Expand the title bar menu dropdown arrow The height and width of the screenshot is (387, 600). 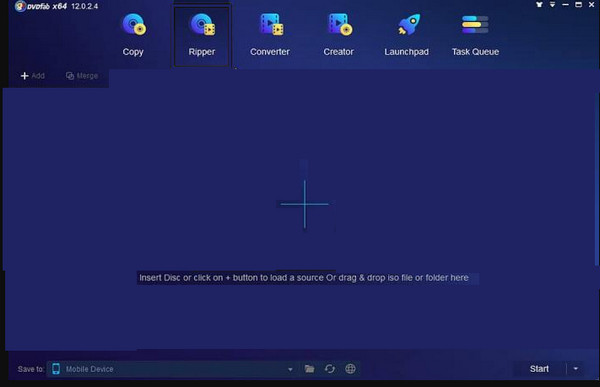pos(553,5)
